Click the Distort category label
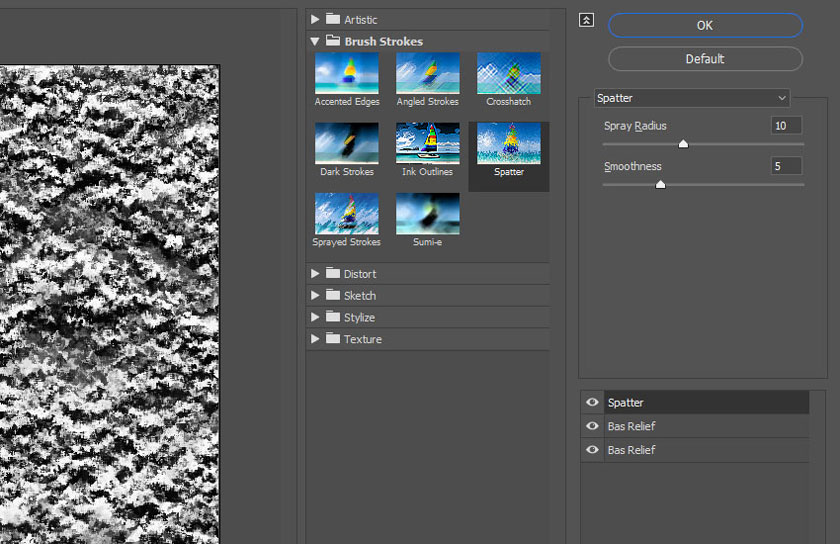Viewport: 840px width, 544px height. 360,274
